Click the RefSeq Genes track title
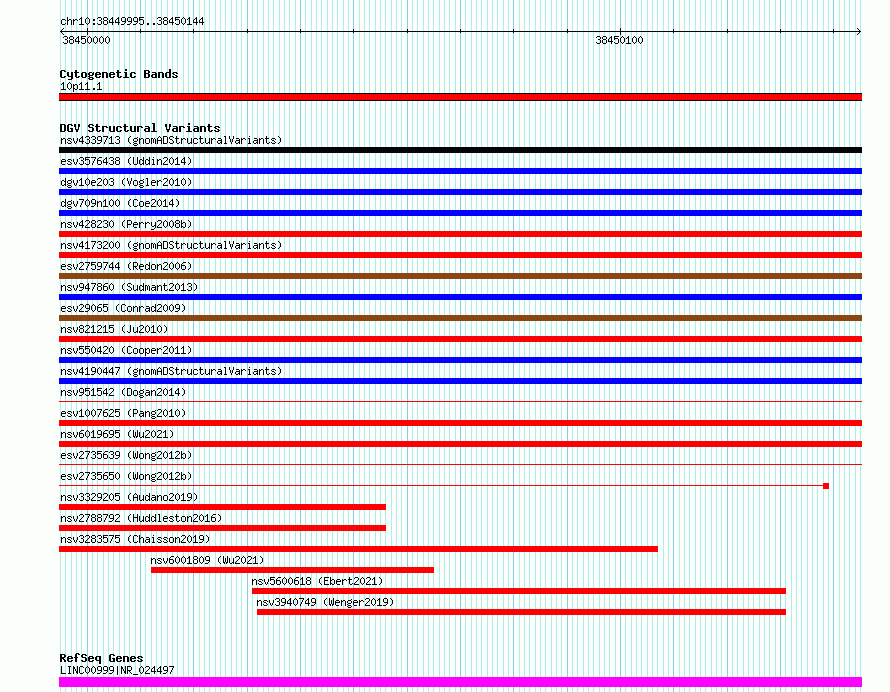Viewport: 890px width, 692px height. (x=101, y=658)
